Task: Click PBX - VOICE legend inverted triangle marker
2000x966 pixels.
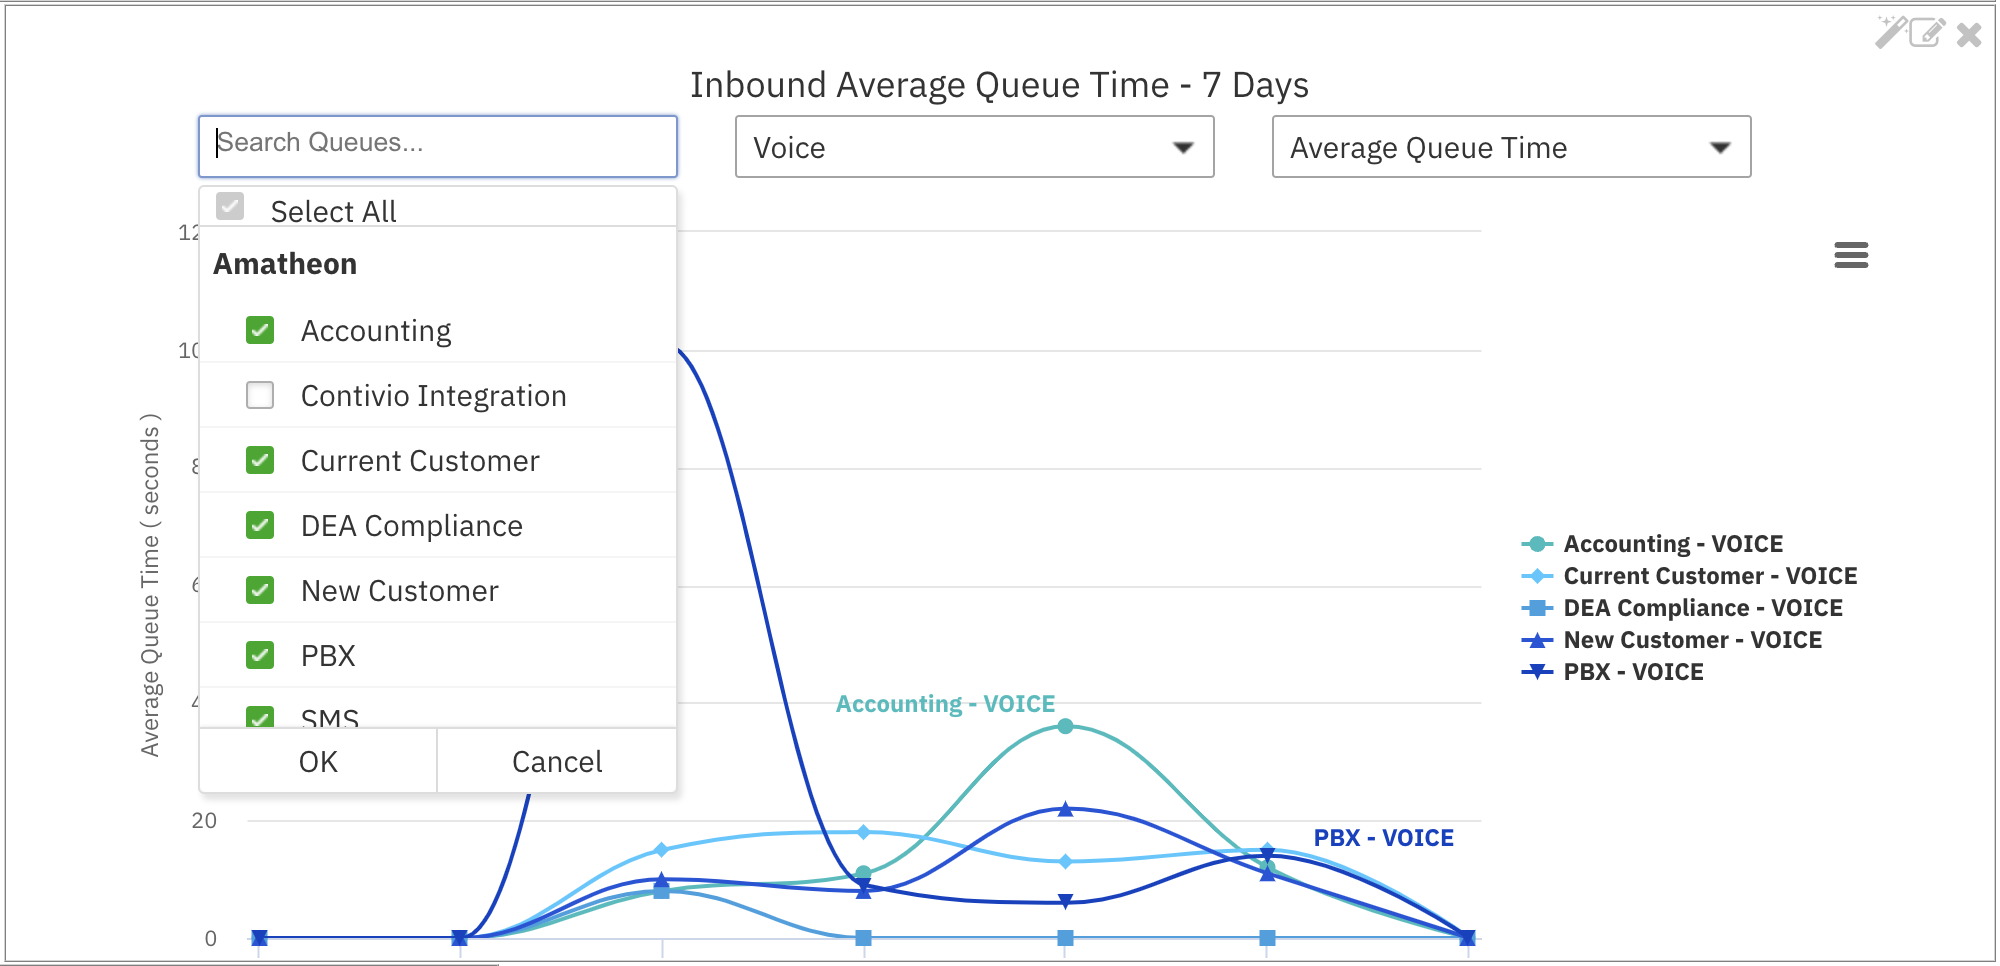Action: click(1537, 672)
